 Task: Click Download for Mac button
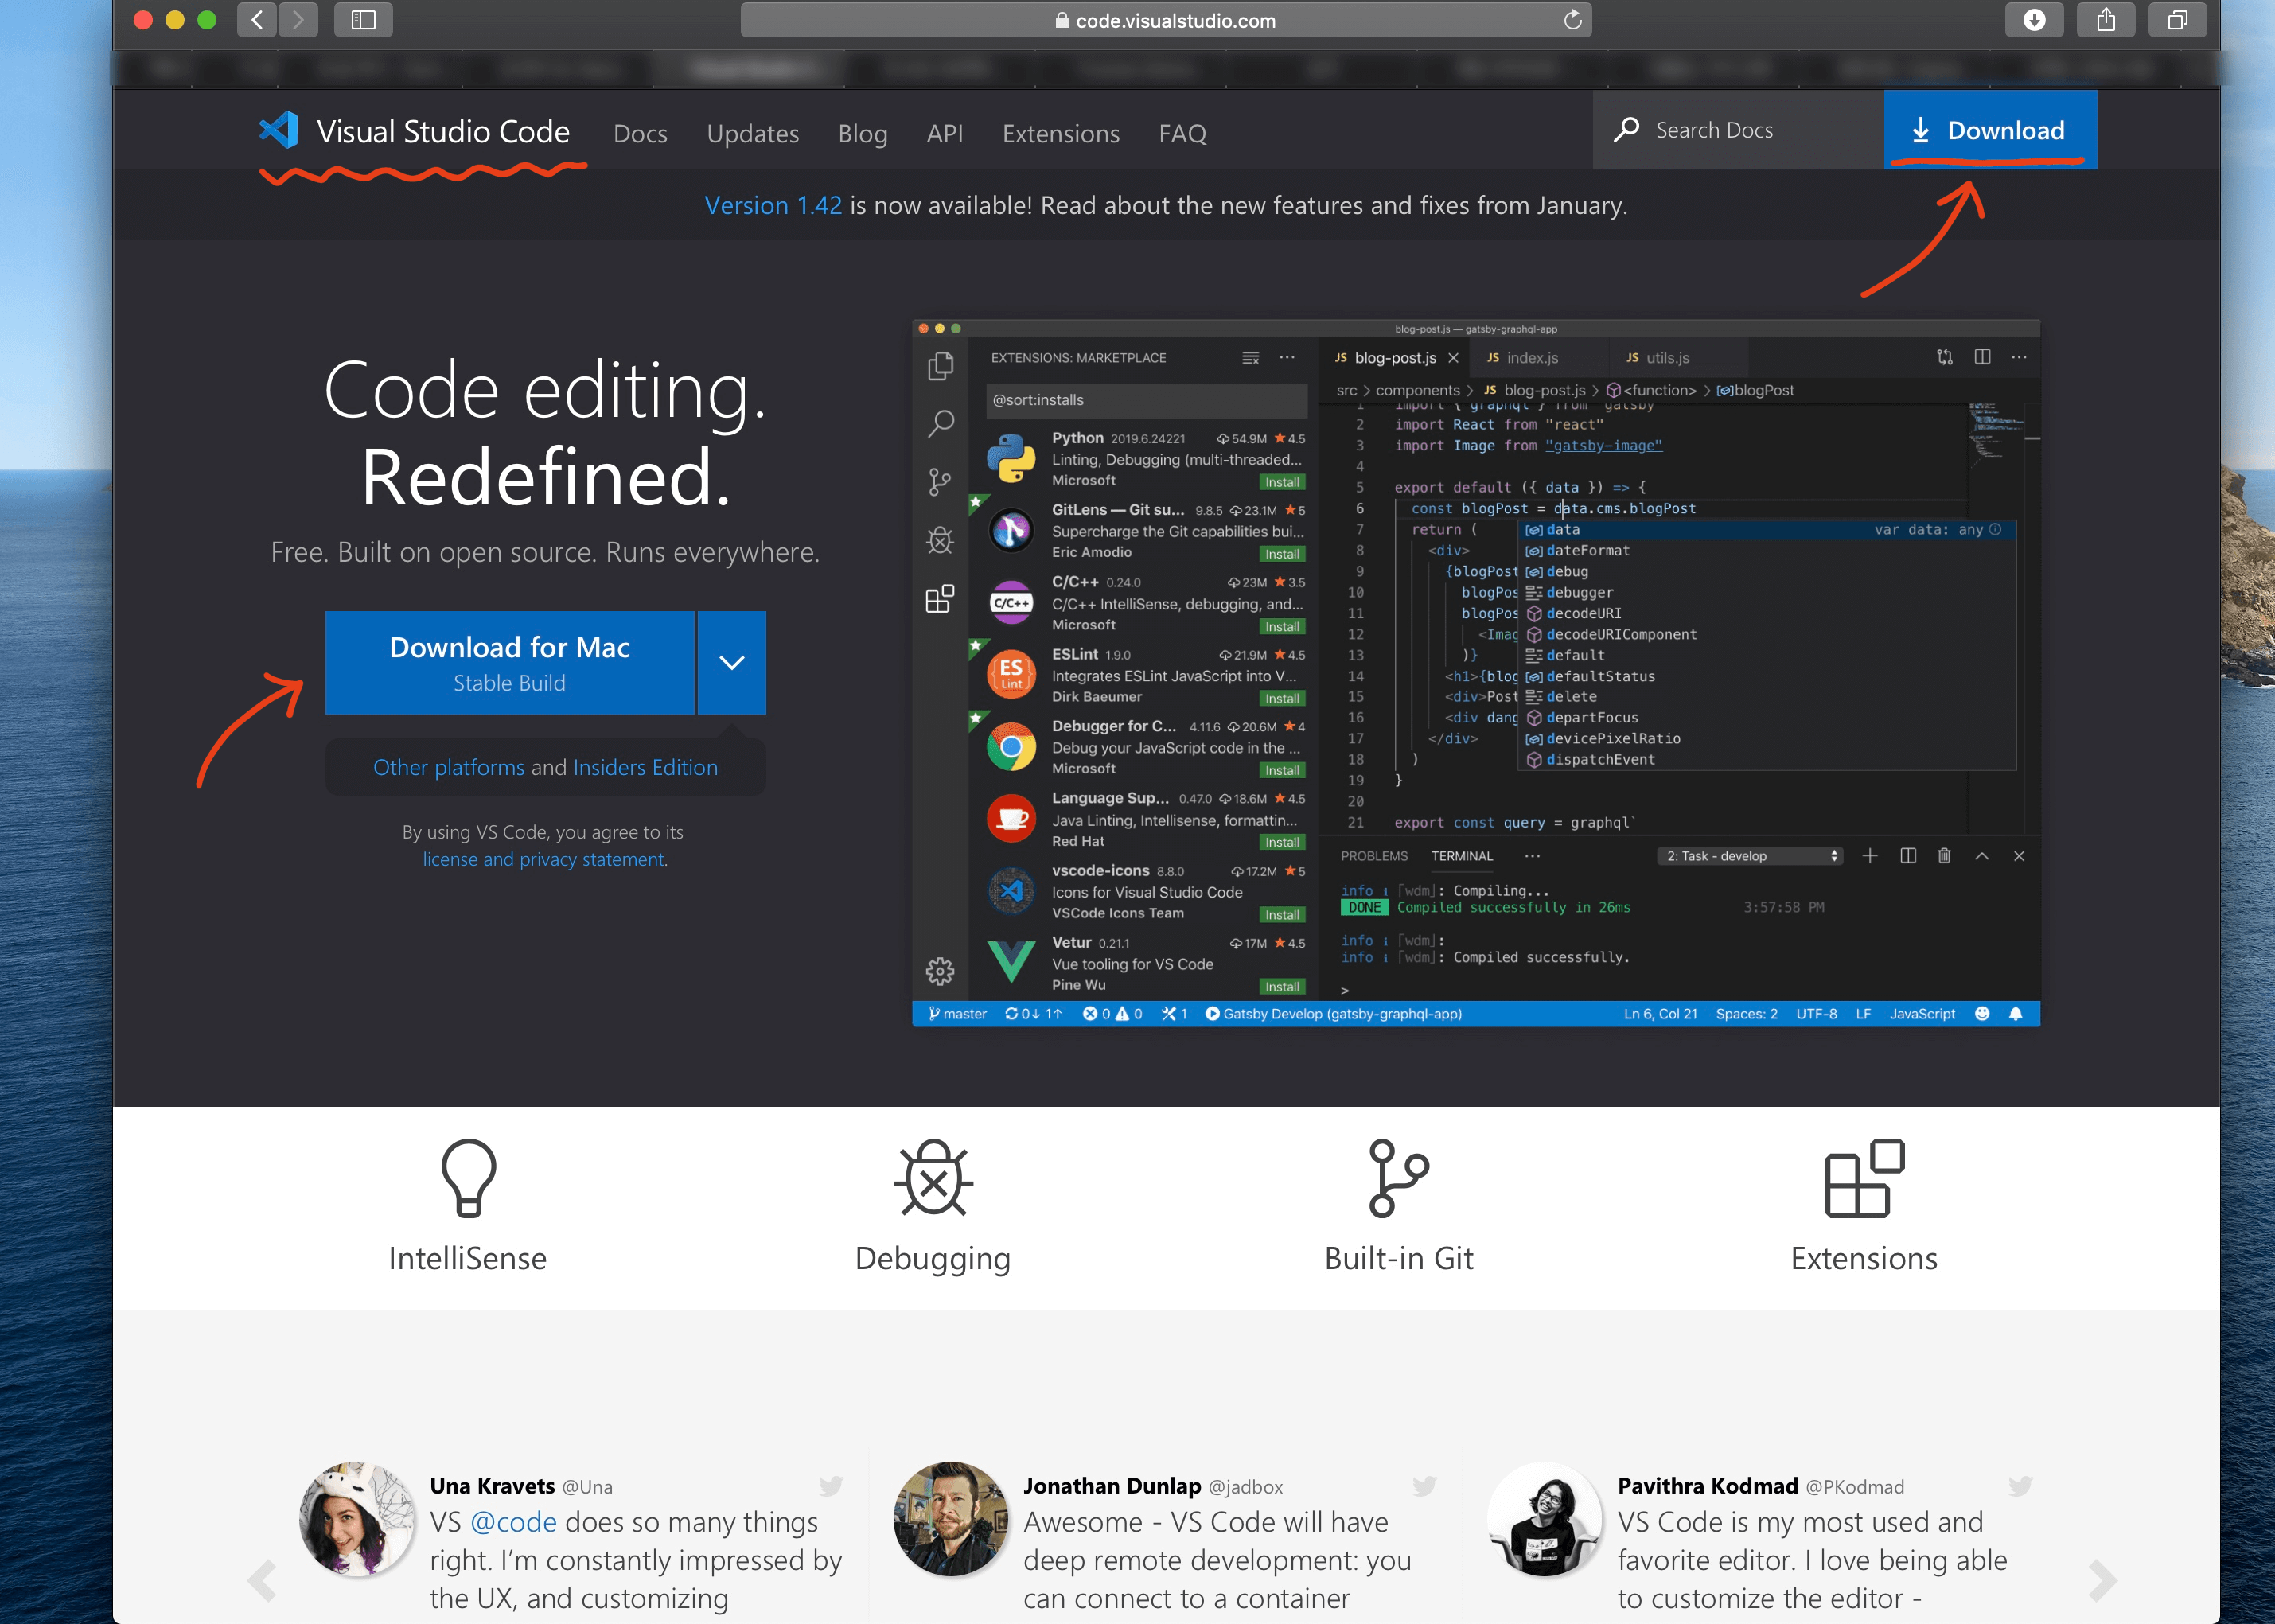[509, 663]
